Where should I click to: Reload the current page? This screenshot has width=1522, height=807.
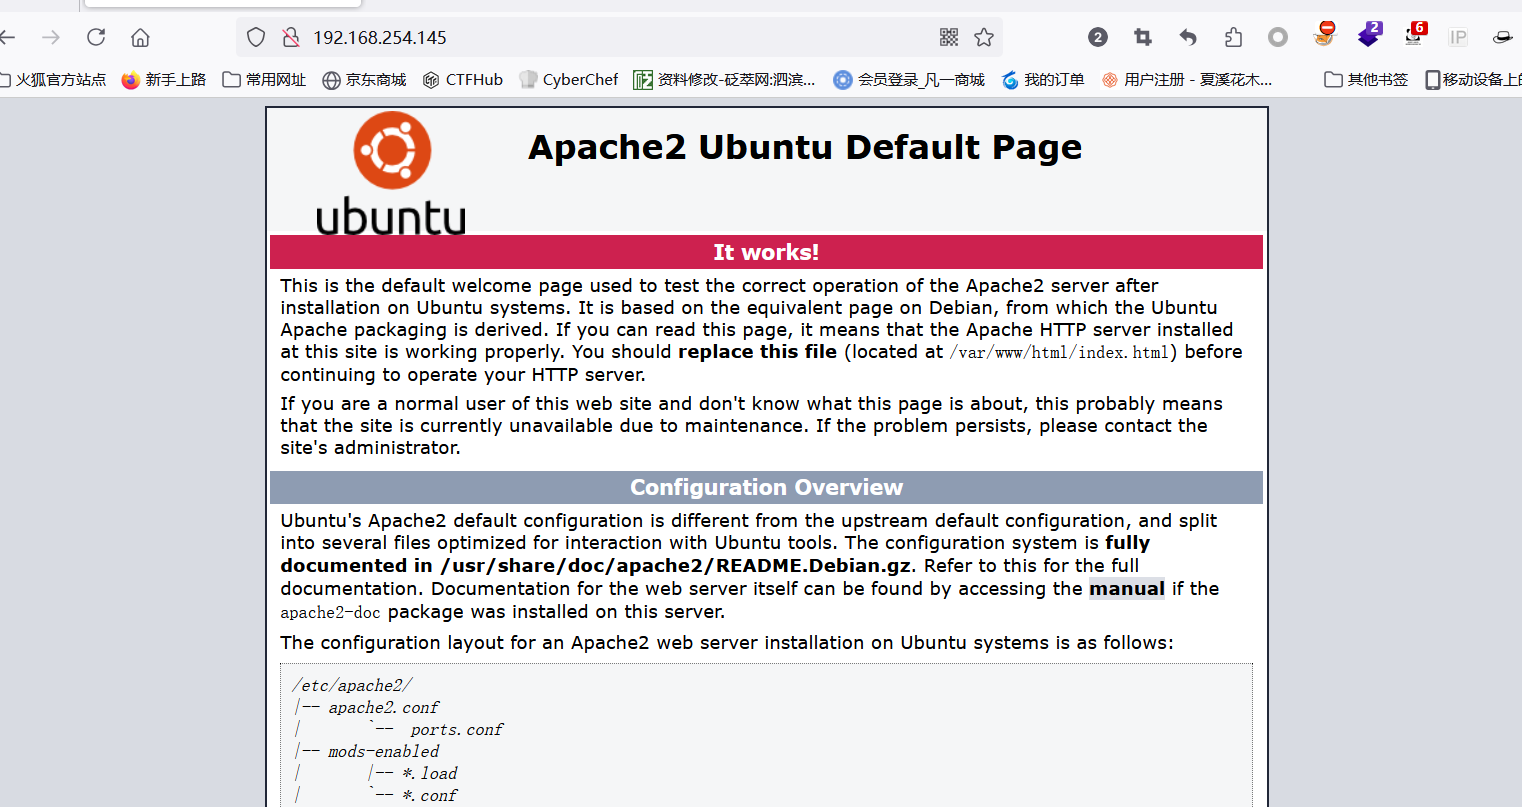pyautogui.click(x=96, y=37)
